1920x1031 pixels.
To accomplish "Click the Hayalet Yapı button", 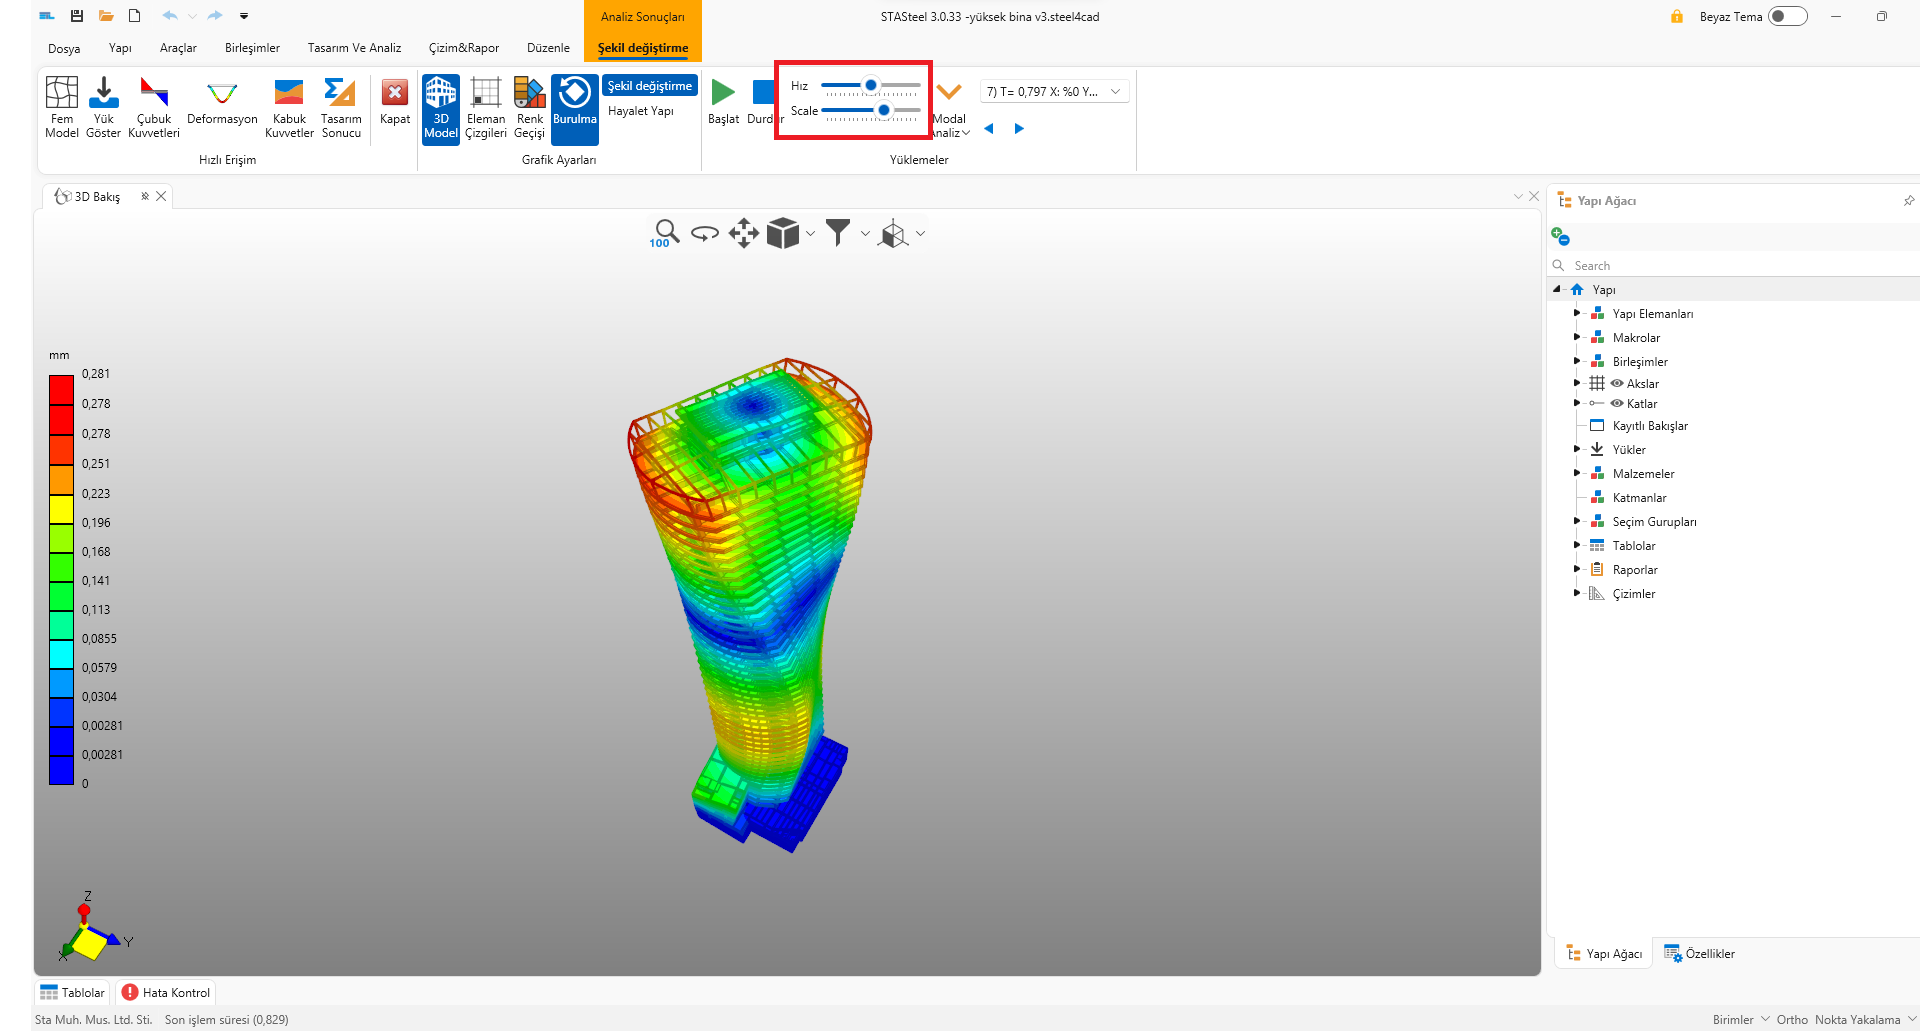I will point(641,111).
